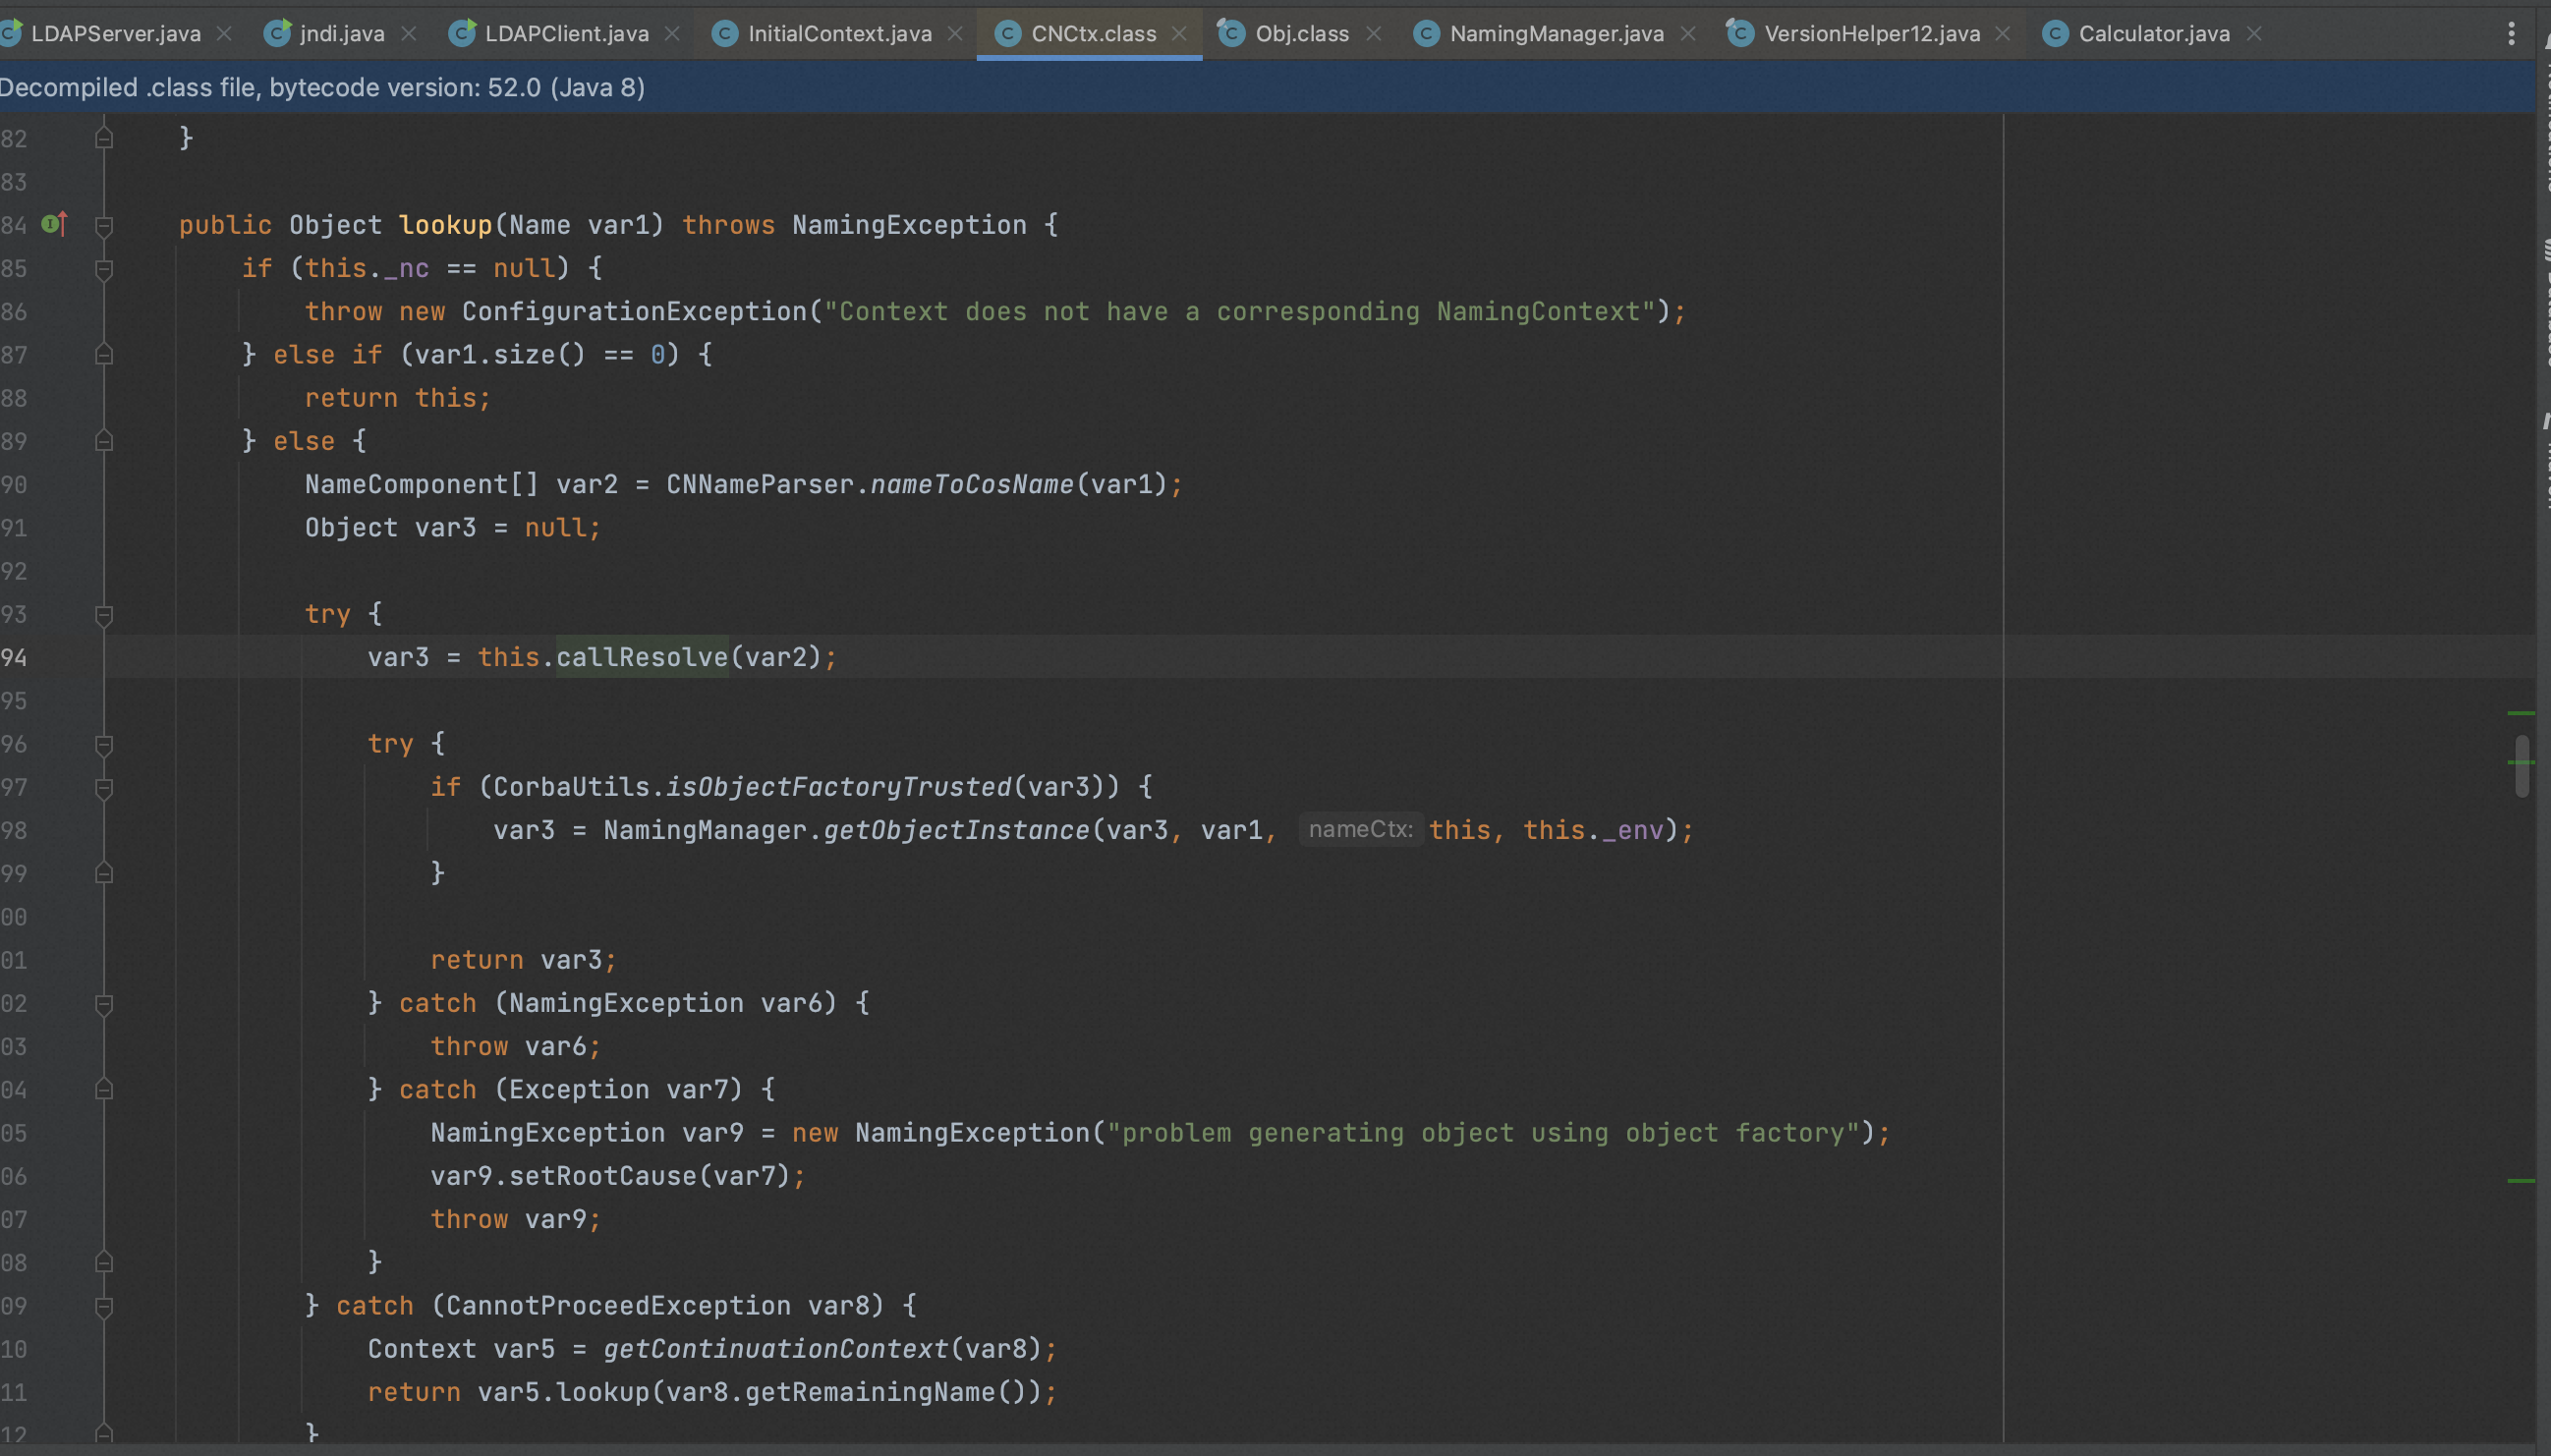Open the editor tabs more-options menu

pos(2511,34)
